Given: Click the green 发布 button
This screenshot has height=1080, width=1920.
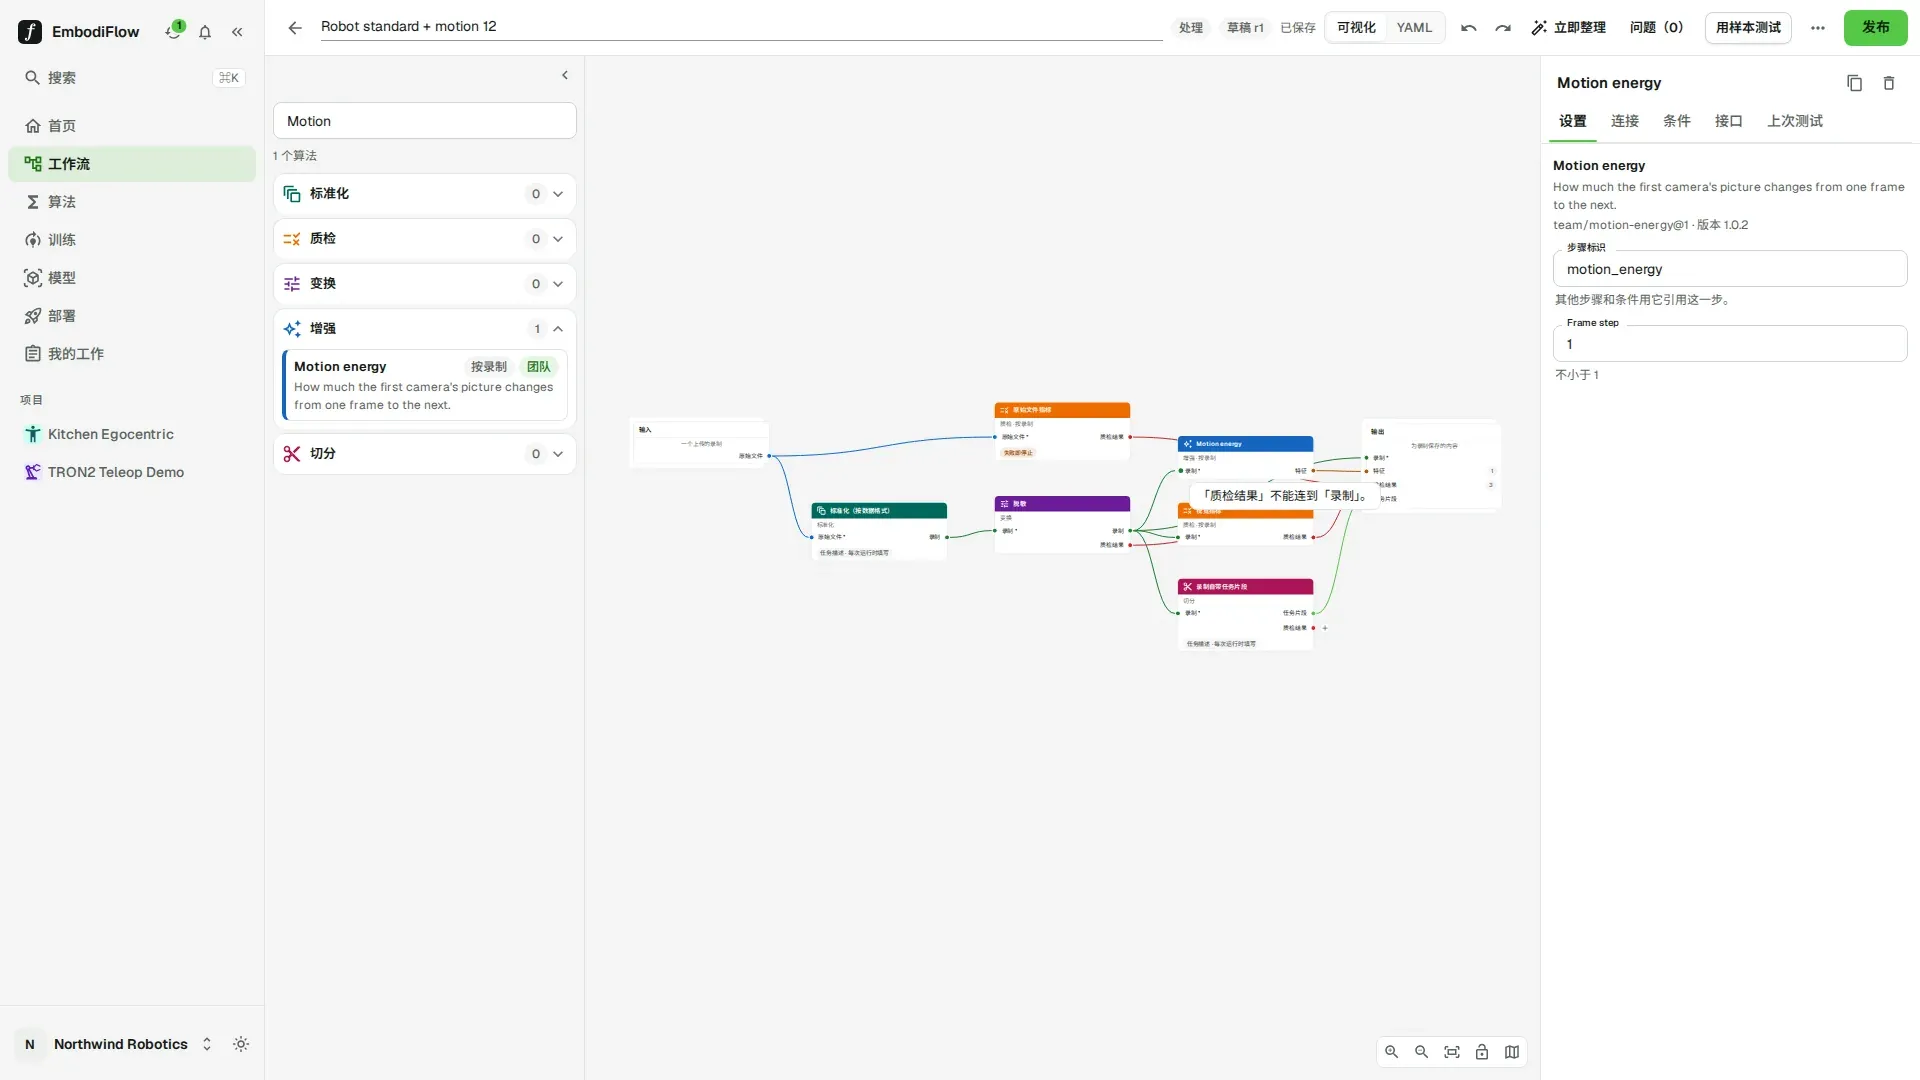Looking at the screenshot, I should click(1875, 28).
